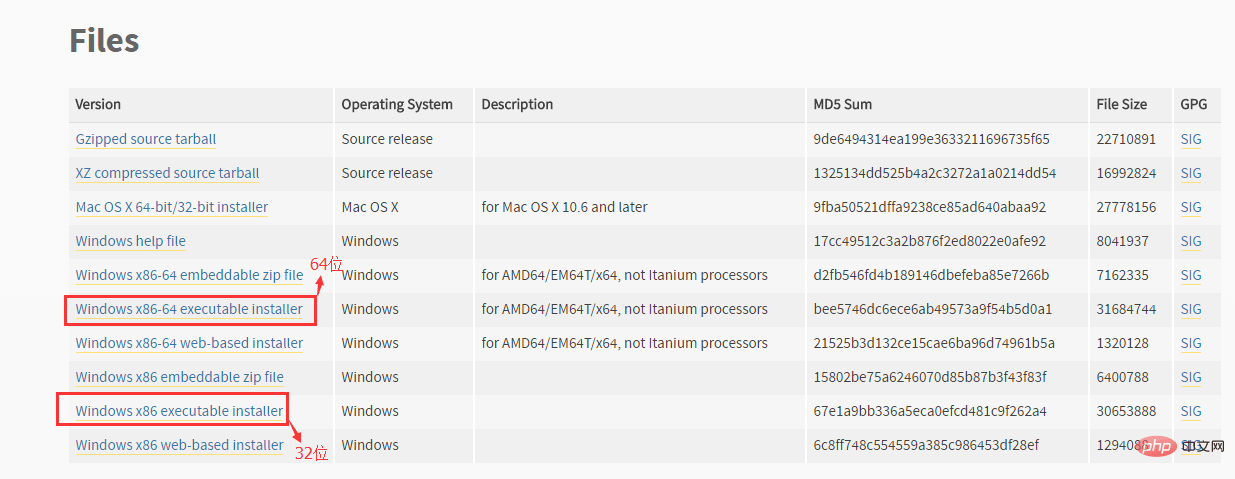Open SIG for x86-64 executable installer
Screen dimensions: 1235x479
[1191, 309]
